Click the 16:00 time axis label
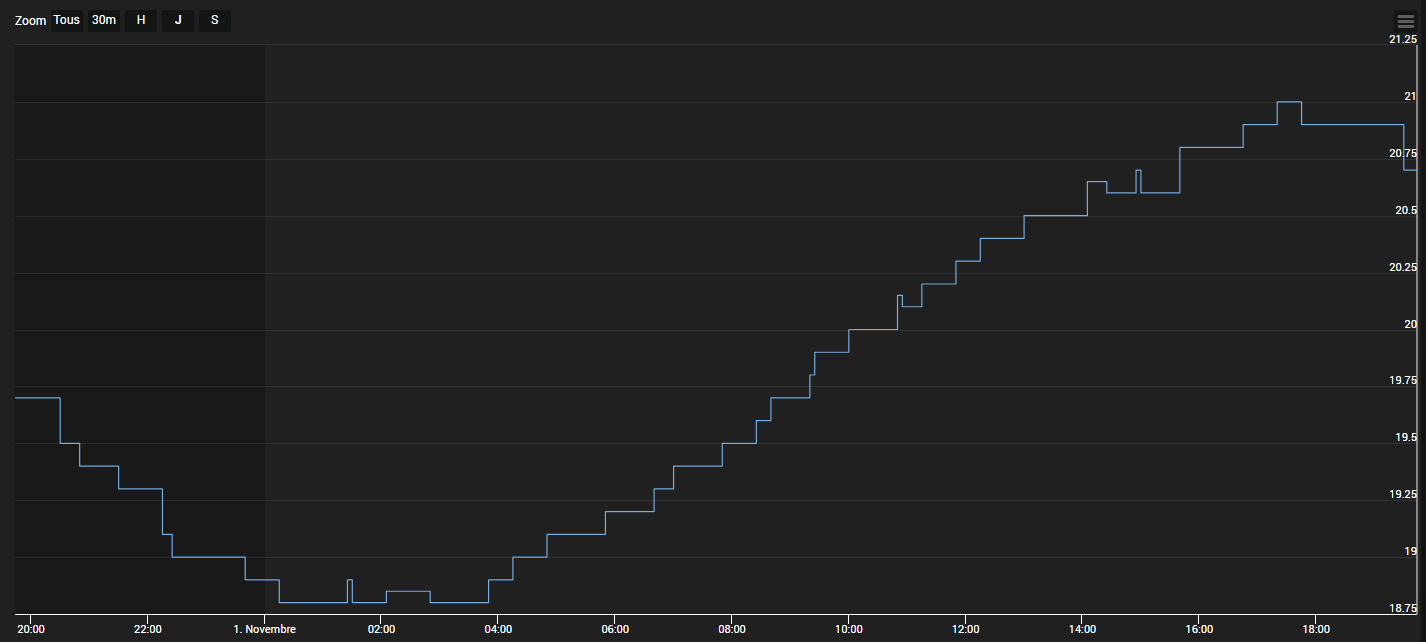Viewport: 1426px width, 642px height. click(x=1199, y=629)
